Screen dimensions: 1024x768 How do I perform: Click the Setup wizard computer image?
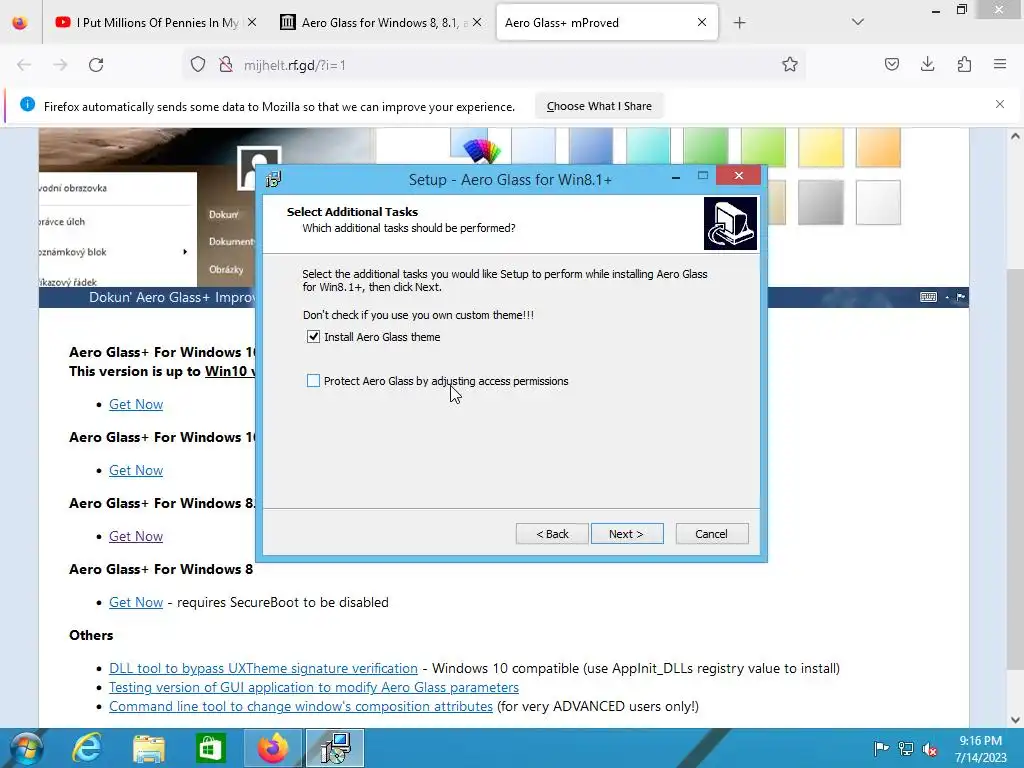(730, 223)
